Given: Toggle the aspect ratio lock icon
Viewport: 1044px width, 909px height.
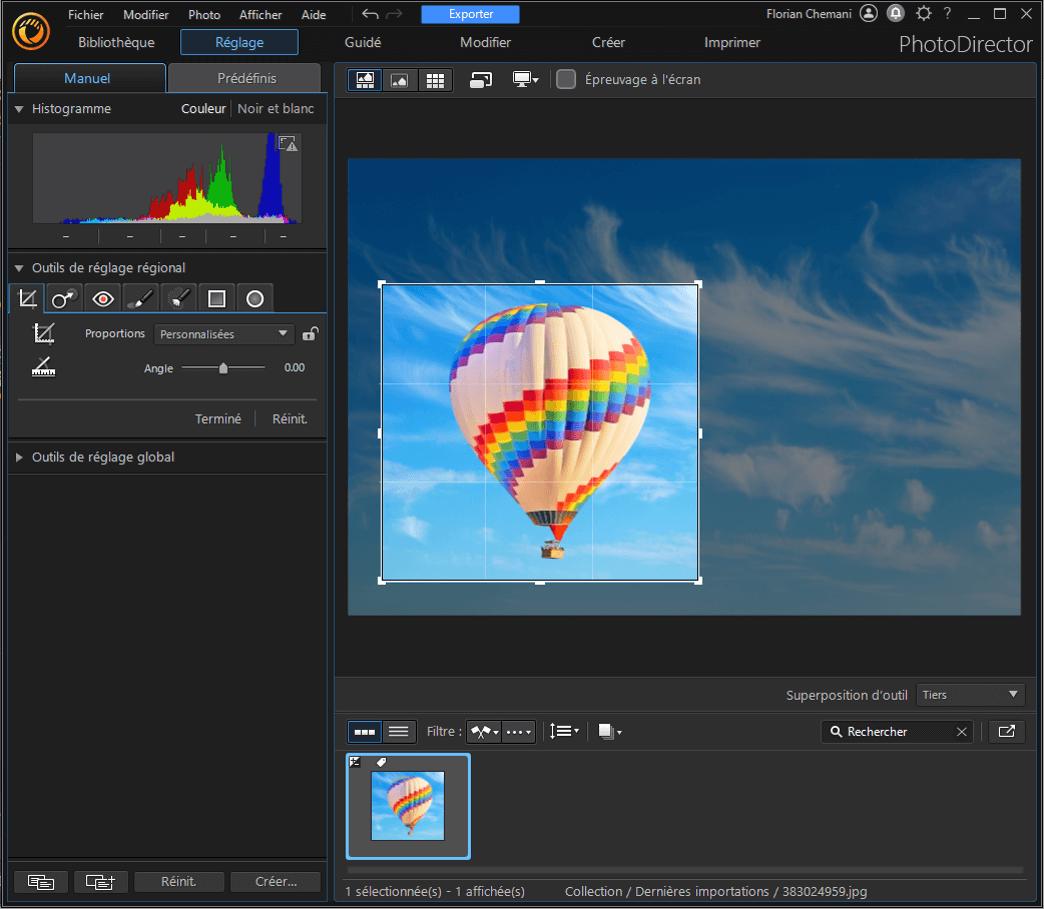Looking at the screenshot, I should pos(310,334).
